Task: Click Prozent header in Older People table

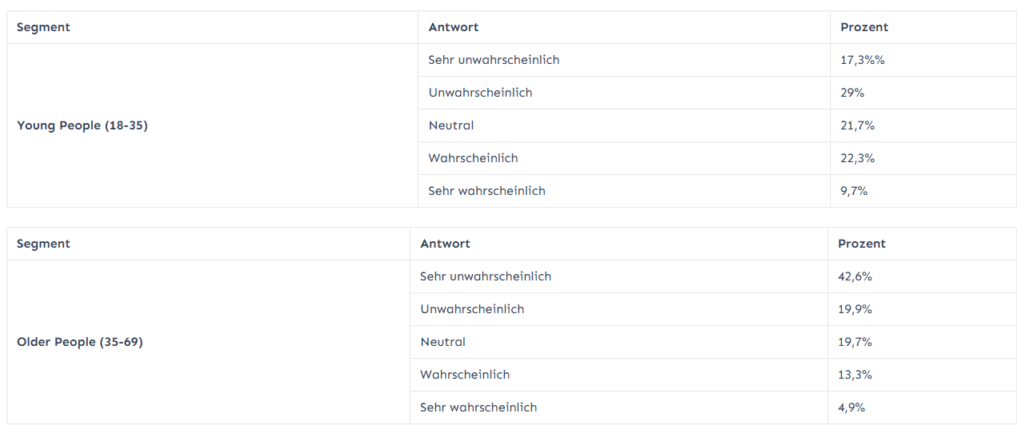Action: pyautogui.click(x=862, y=243)
